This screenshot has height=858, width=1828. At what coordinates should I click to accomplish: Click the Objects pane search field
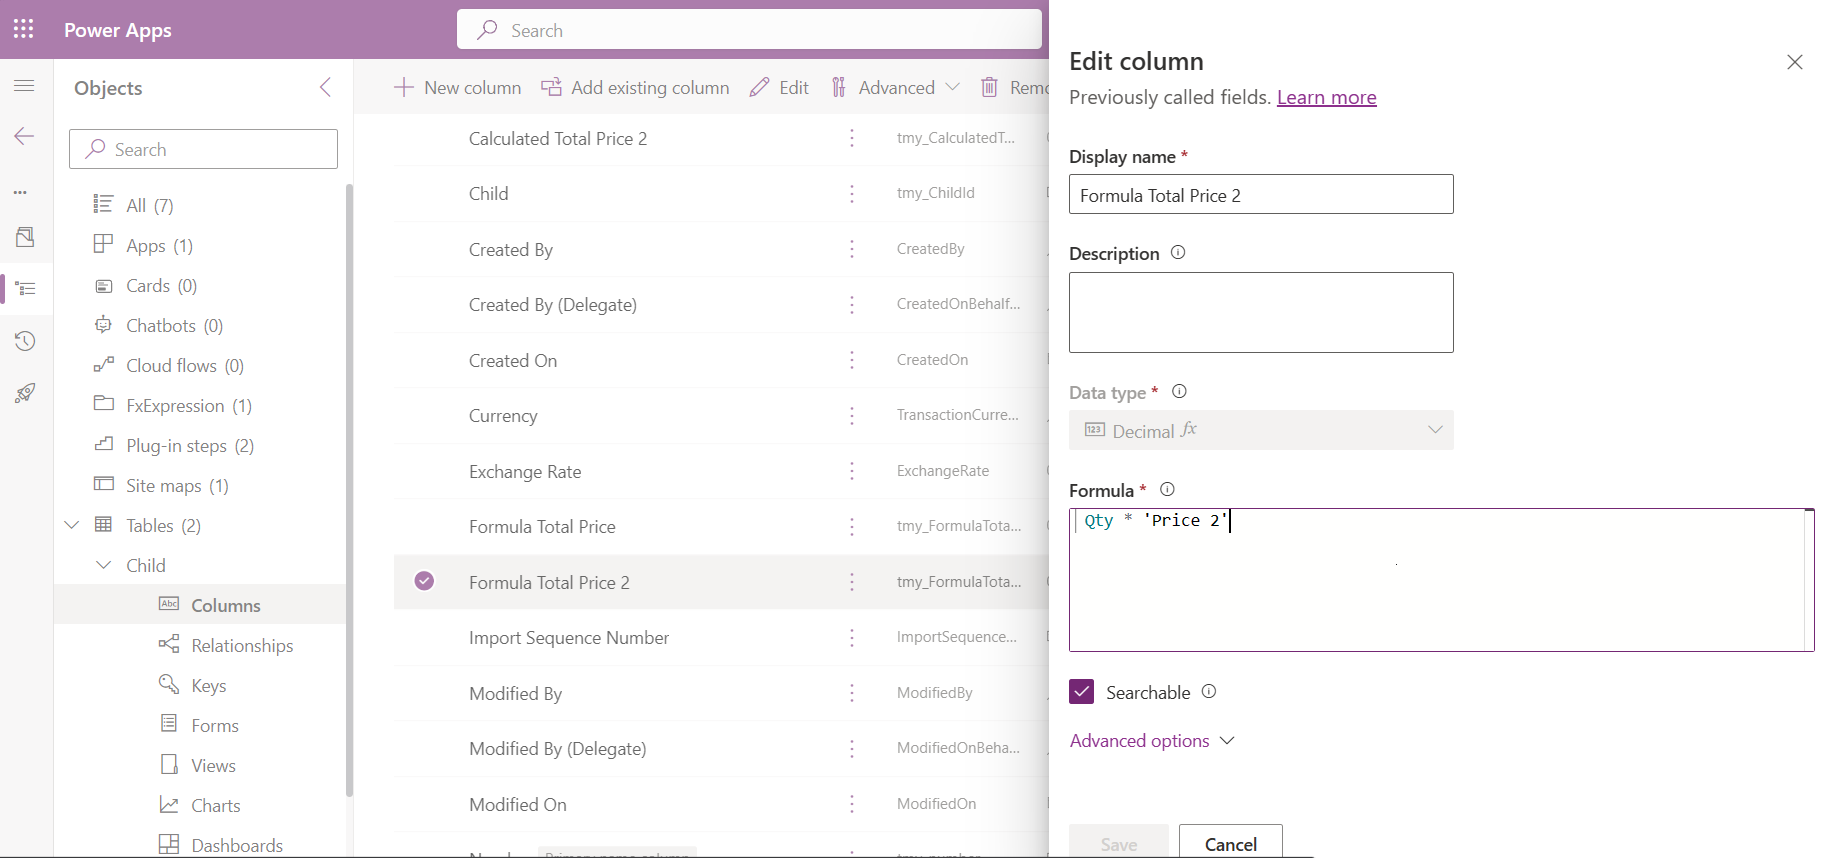pyautogui.click(x=203, y=149)
